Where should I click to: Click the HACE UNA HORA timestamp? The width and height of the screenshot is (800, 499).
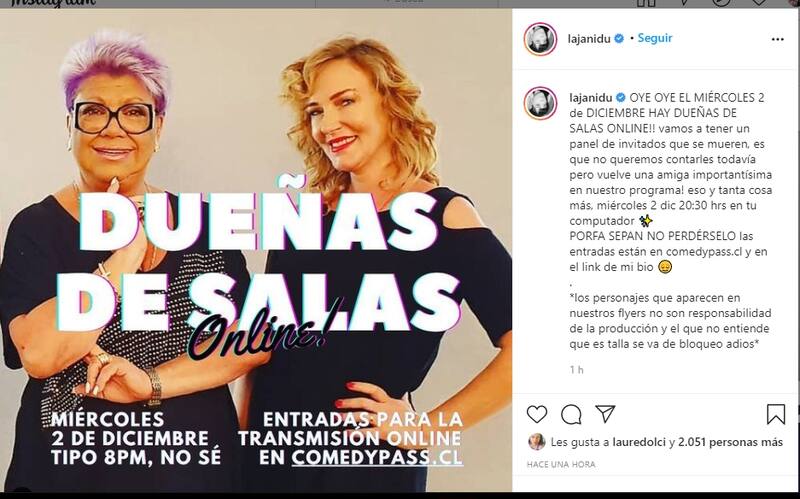pyautogui.click(x=561, y=464)
